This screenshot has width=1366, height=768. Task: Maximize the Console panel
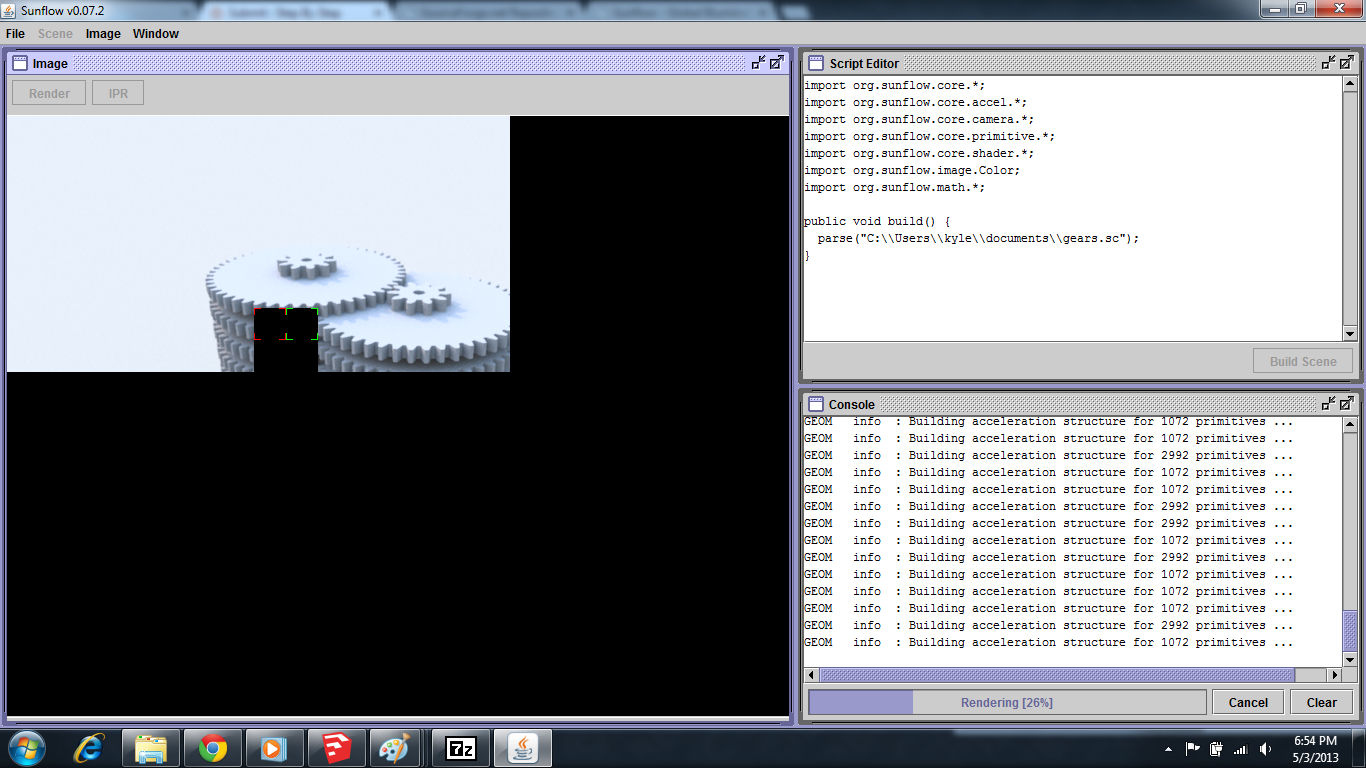pos(1347,403)
